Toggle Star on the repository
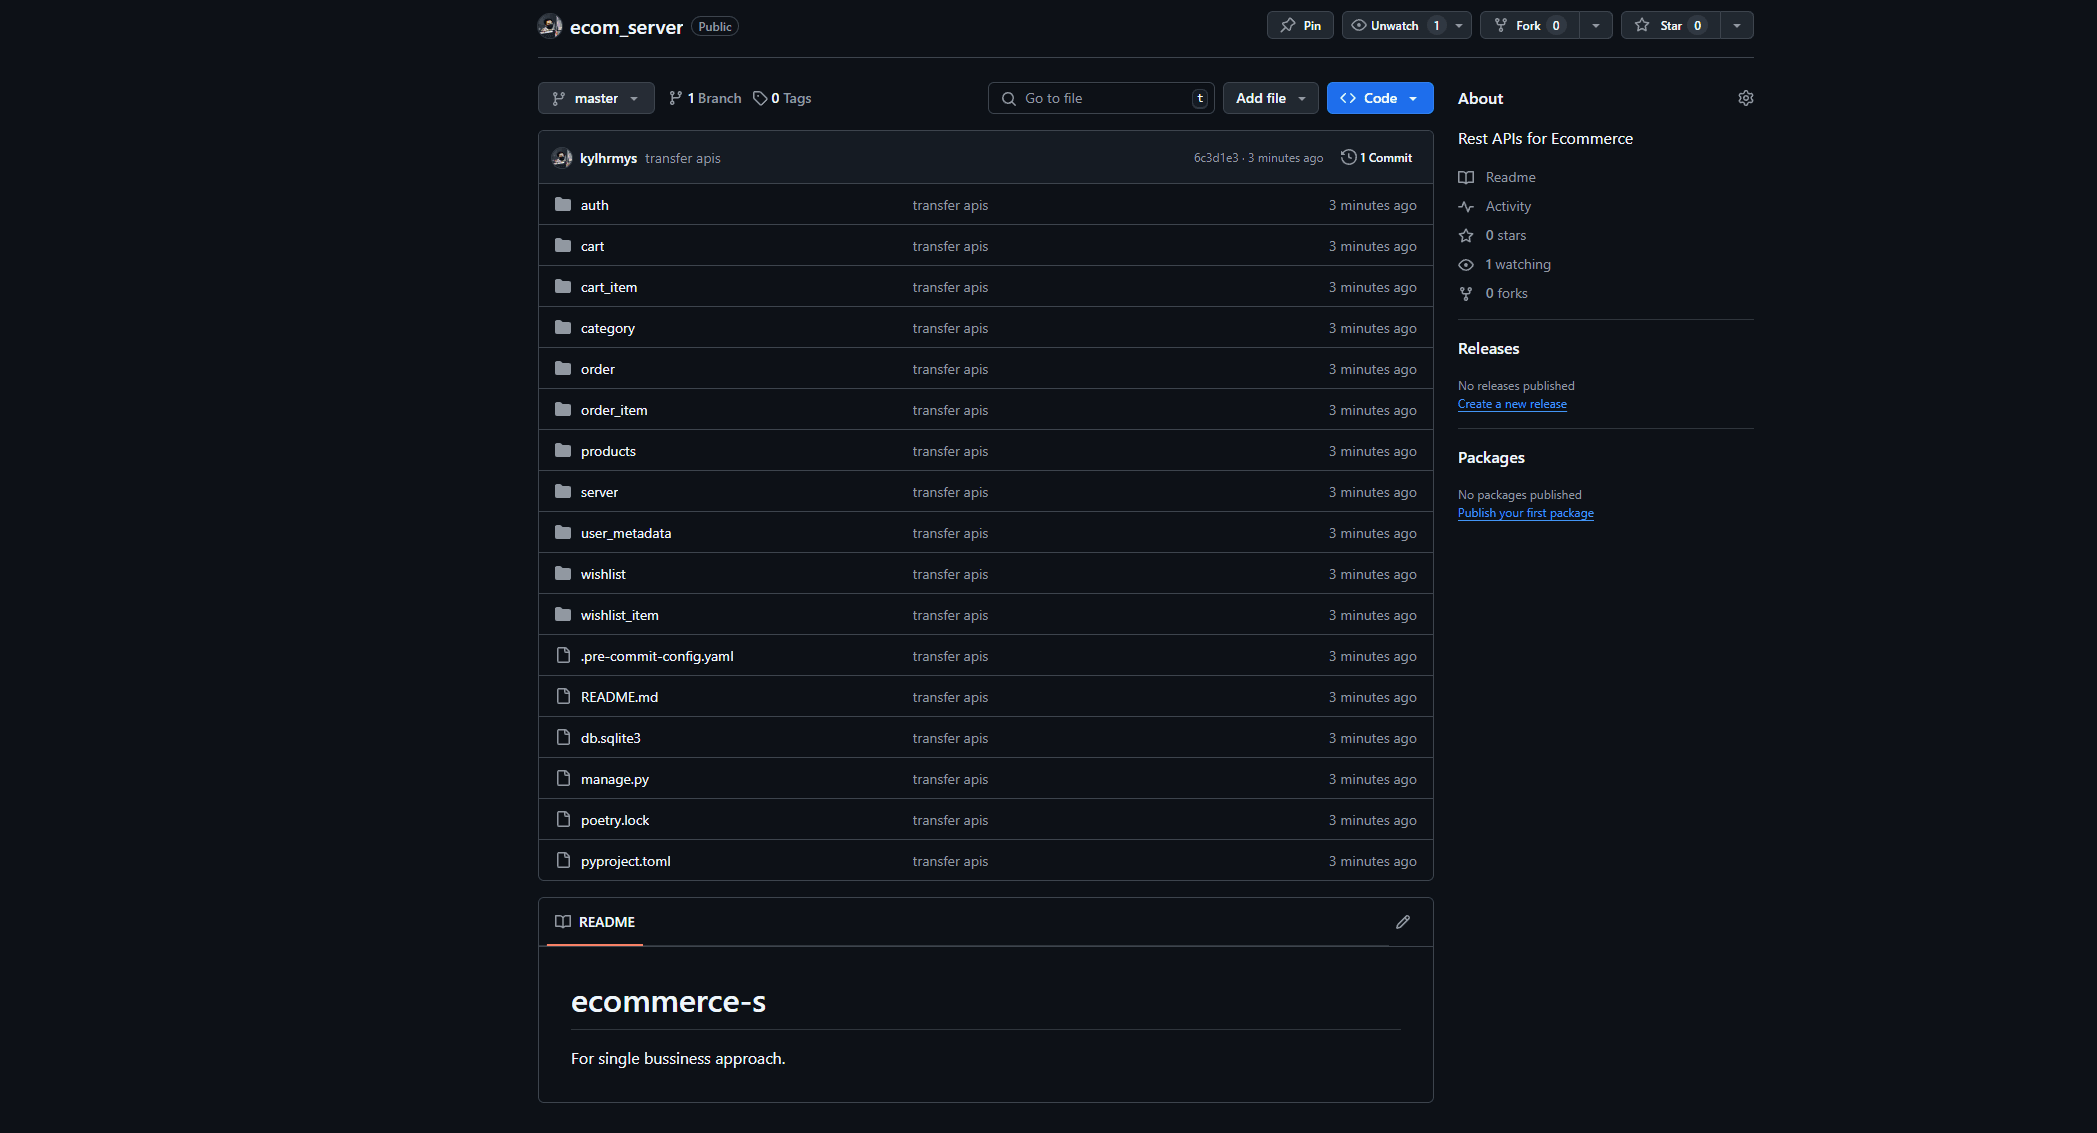This screenshot has width=2097, height=1133. tap(1670, 26)
